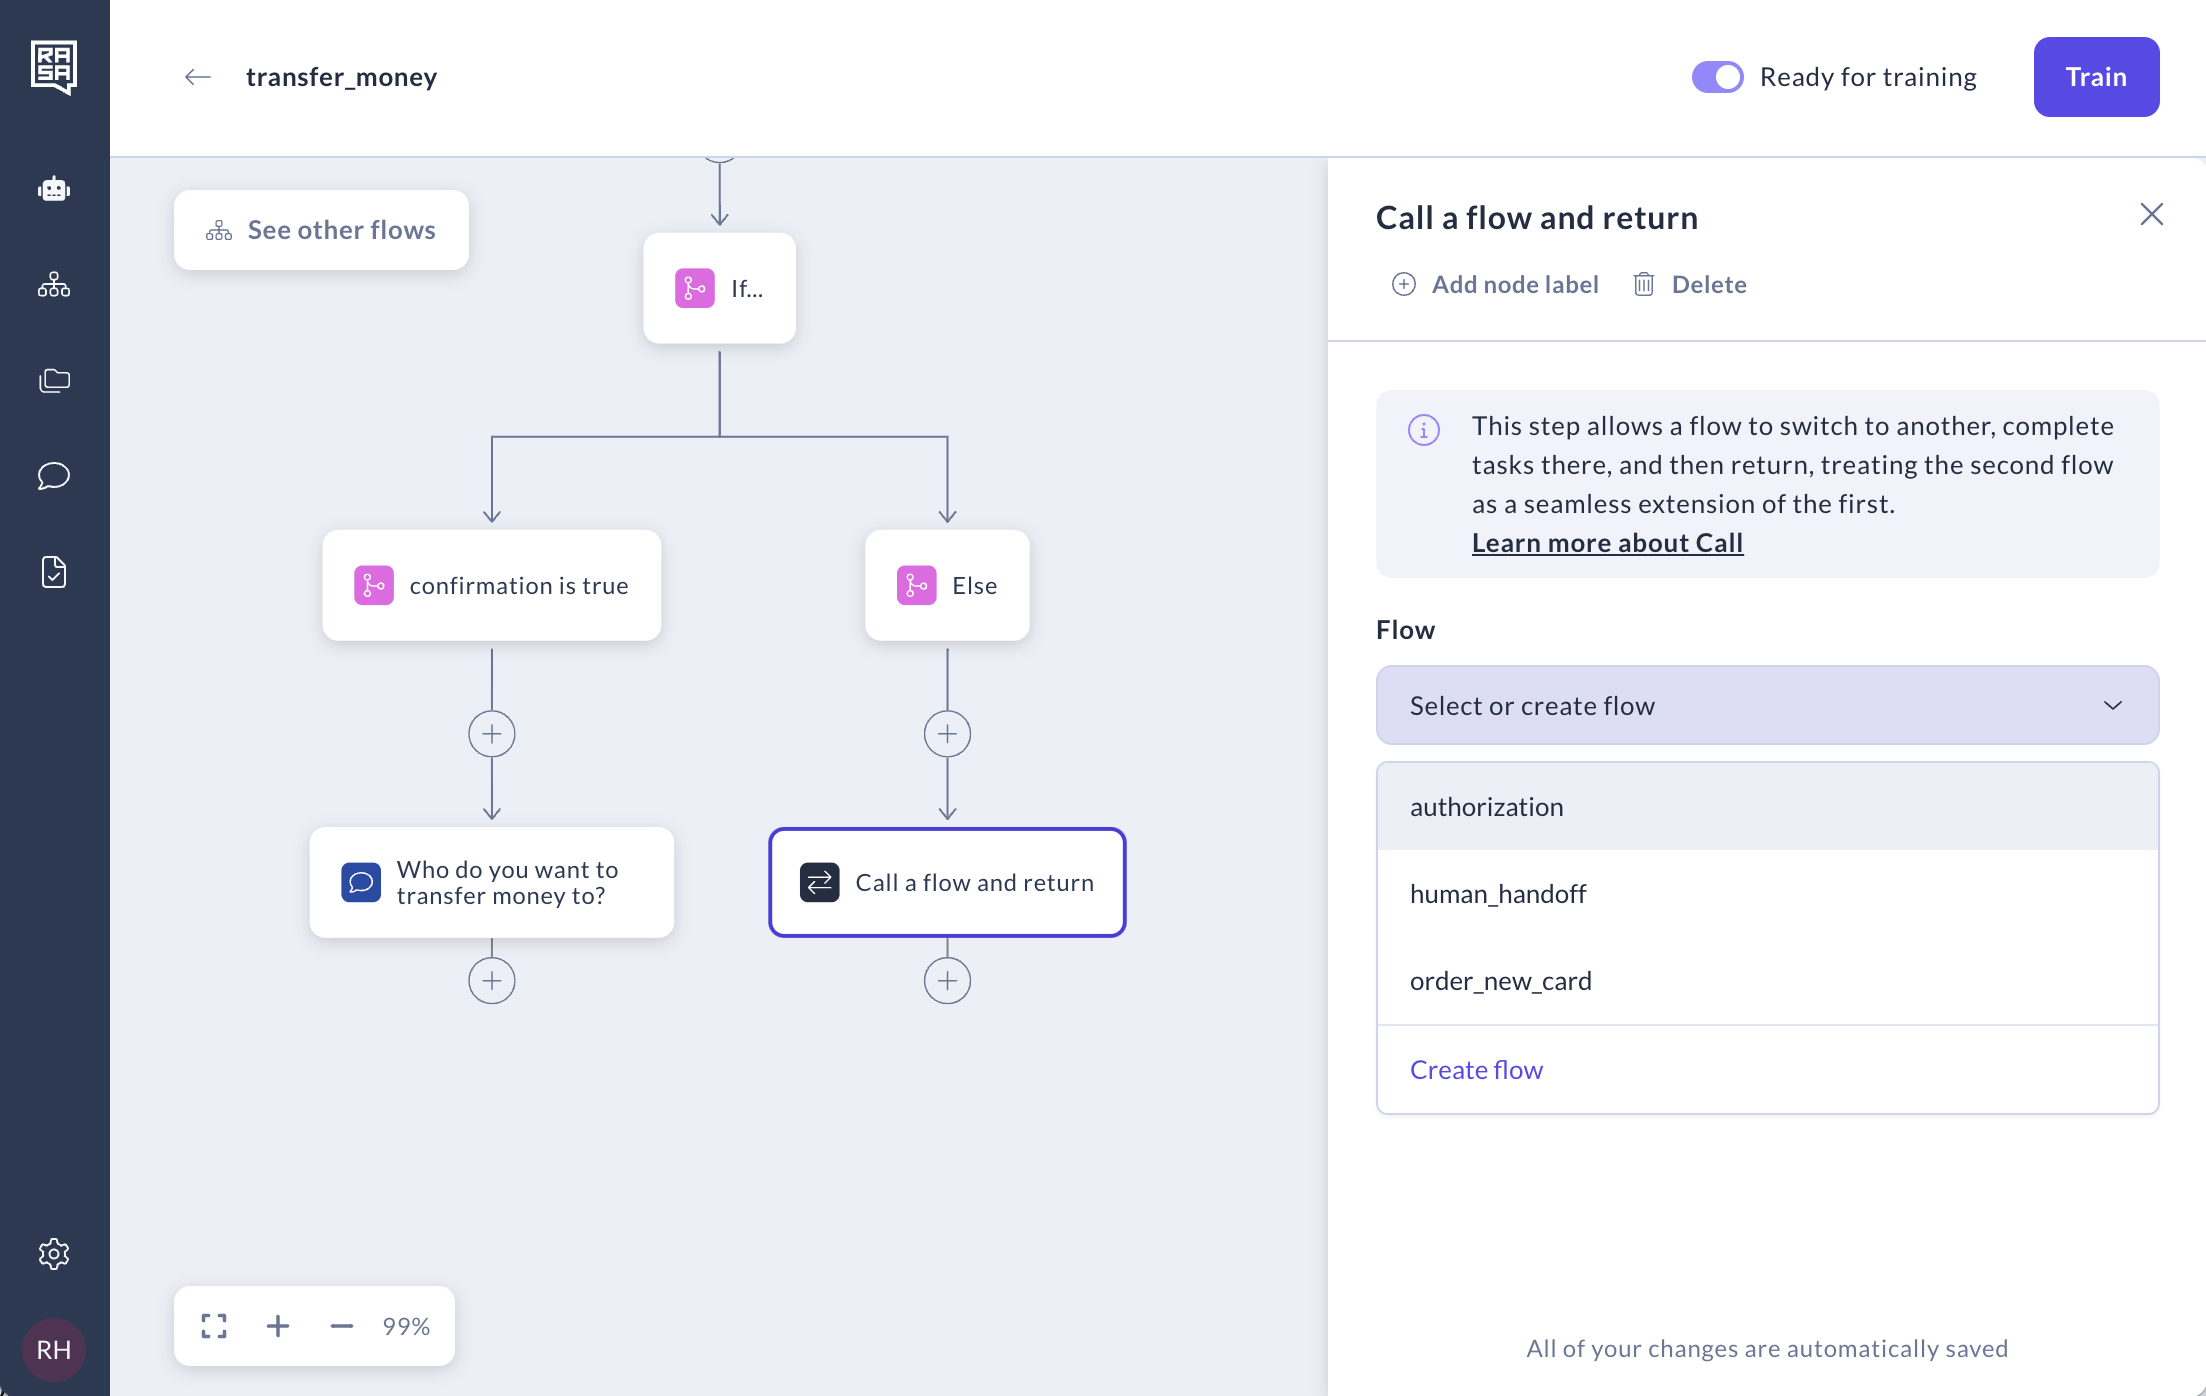Open the conversations chat bubble icon in sidebar

(x=54, y=476)
